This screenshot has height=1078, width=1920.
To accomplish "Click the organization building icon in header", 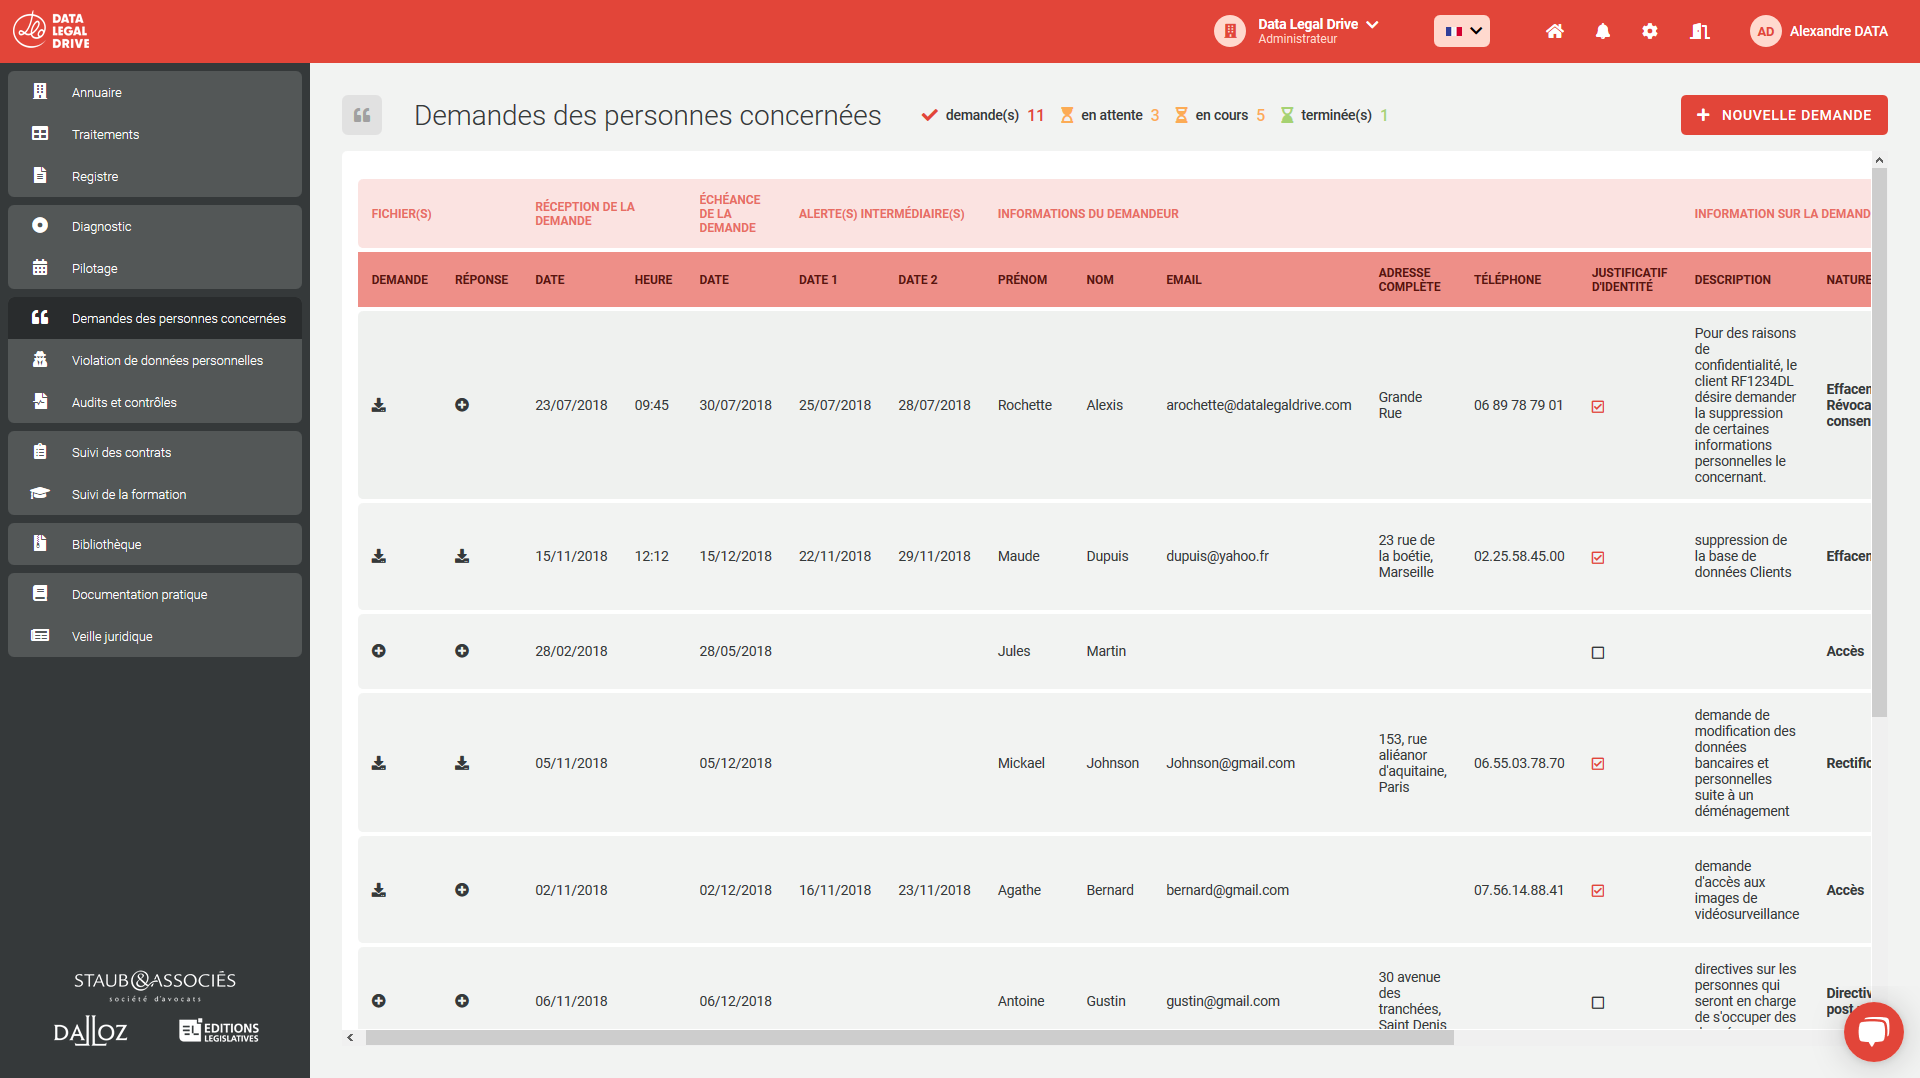I will coord(1230,31).
